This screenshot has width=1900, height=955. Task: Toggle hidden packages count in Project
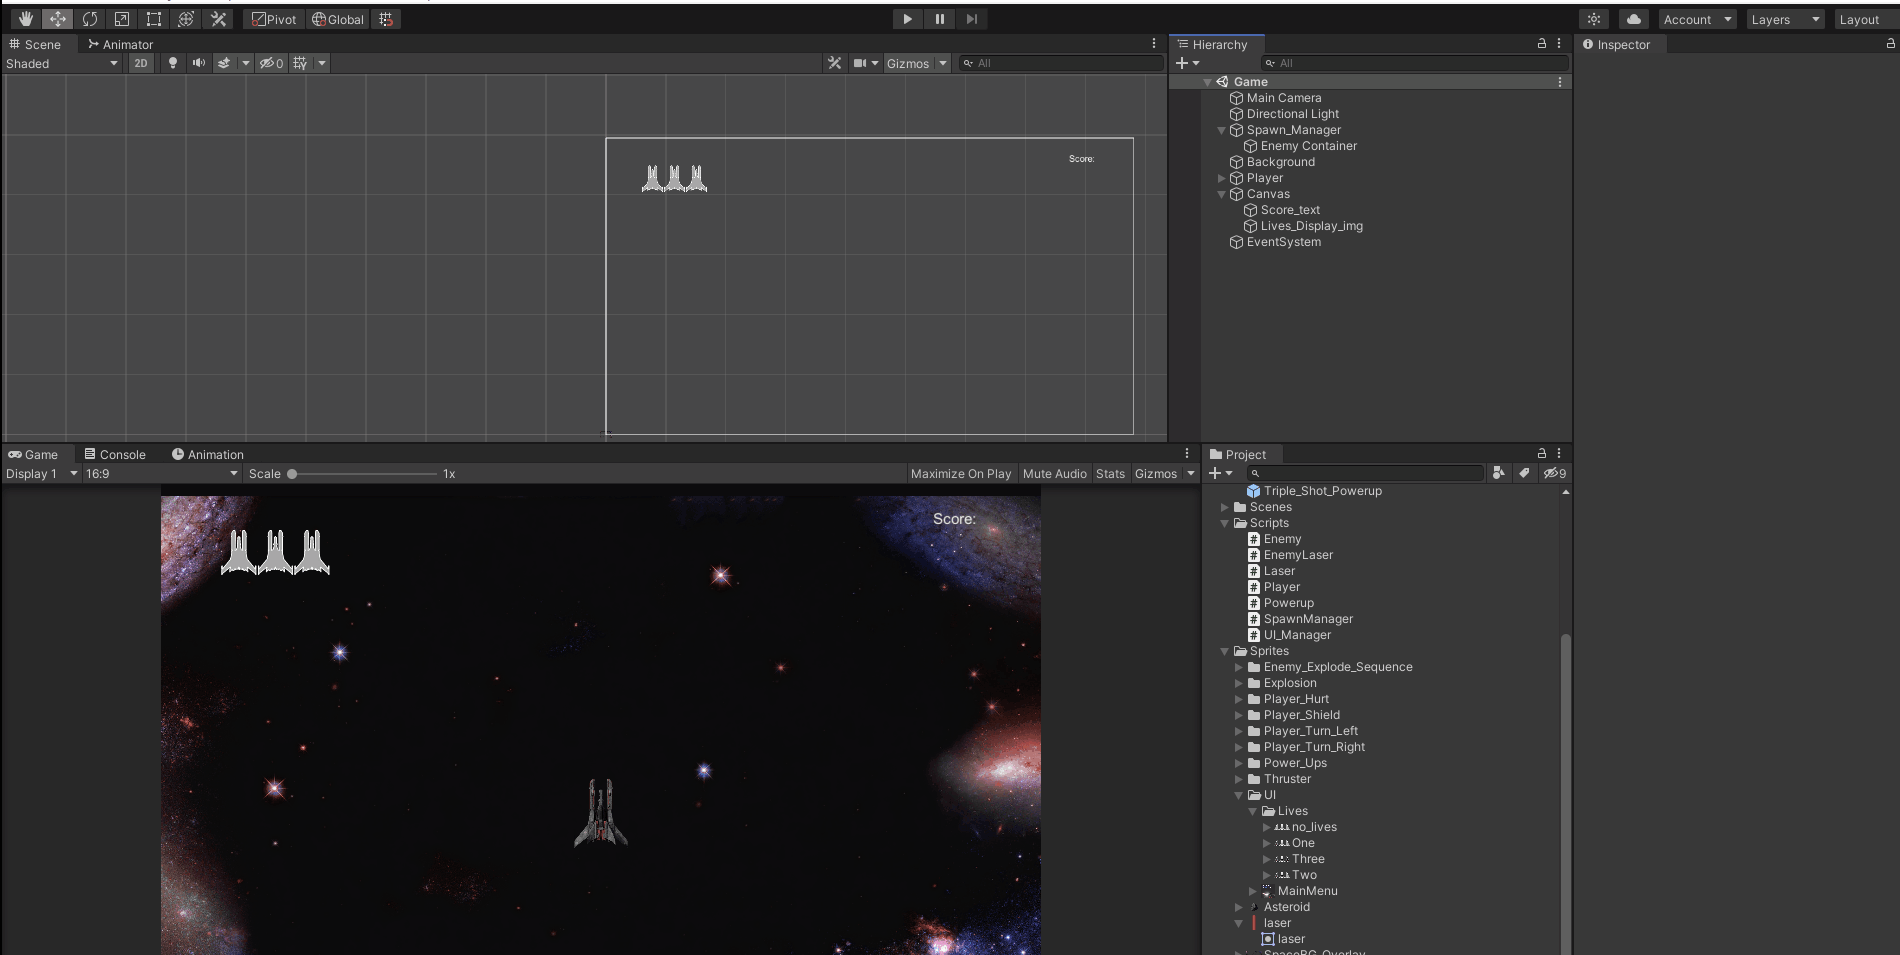(x=1555, y=473)
